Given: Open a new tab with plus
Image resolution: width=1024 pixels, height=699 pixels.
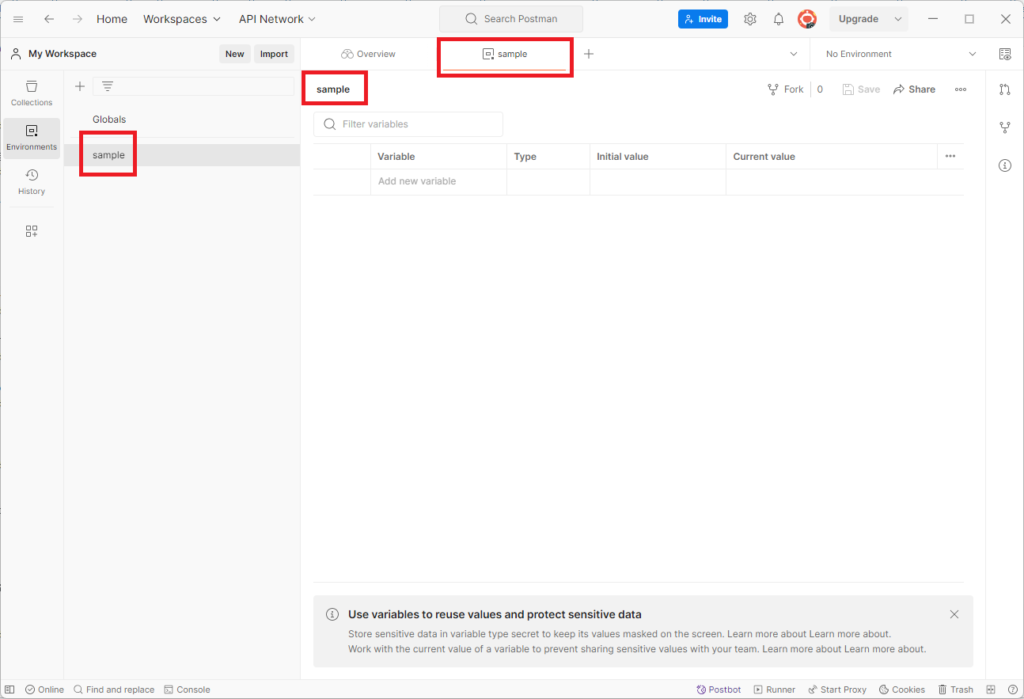Looking at the screenshot, I should point(588,54).
